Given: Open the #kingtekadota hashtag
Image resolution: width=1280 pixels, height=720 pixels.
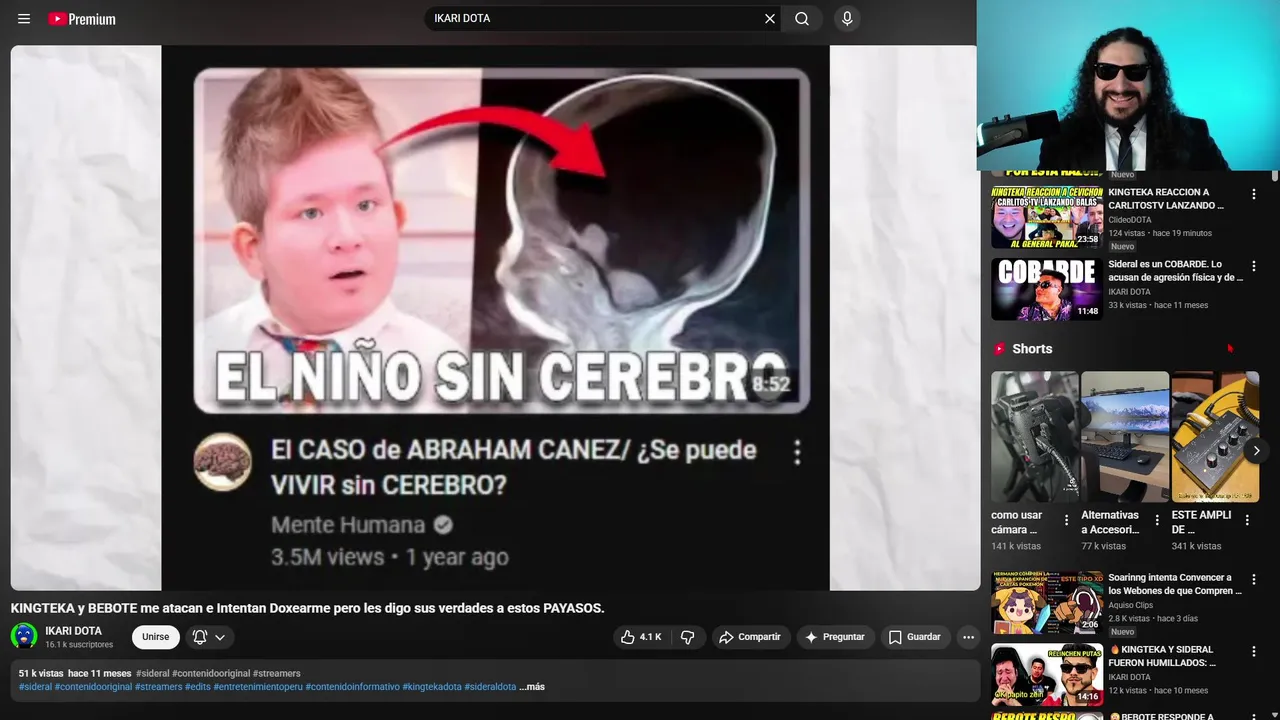Looking at the screenshot, I should [x=432, y=687].
